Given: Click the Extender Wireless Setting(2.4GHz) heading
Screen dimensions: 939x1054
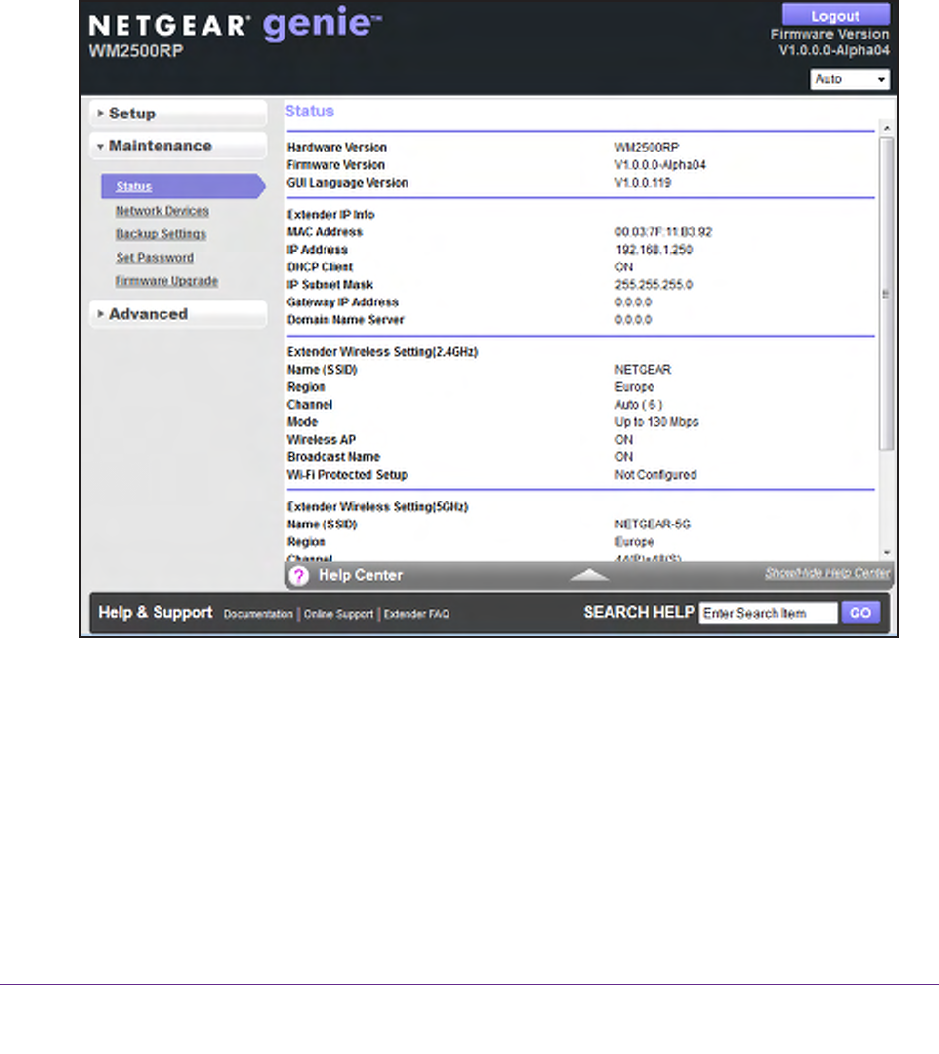Looking at the screenshot, I should point(382,352).
